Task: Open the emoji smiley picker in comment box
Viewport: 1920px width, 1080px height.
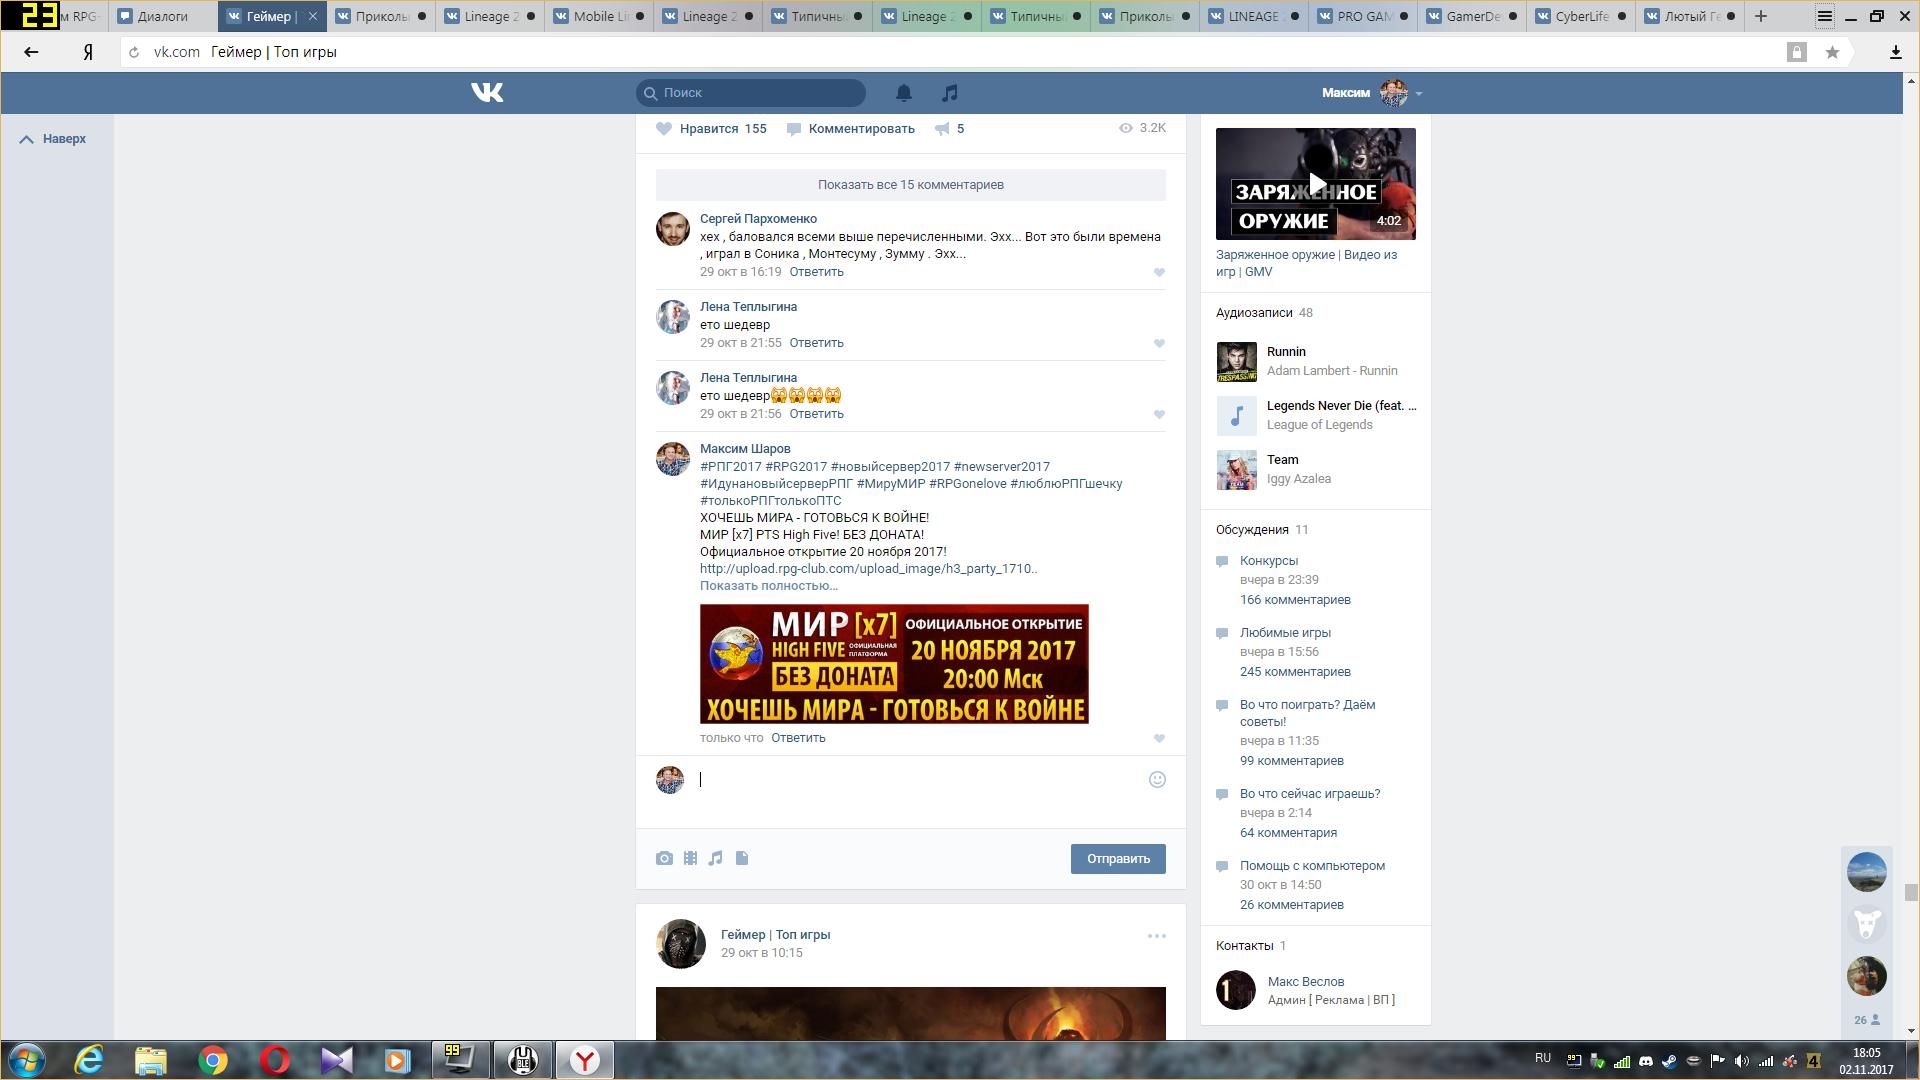Action: coord(1157,780)
